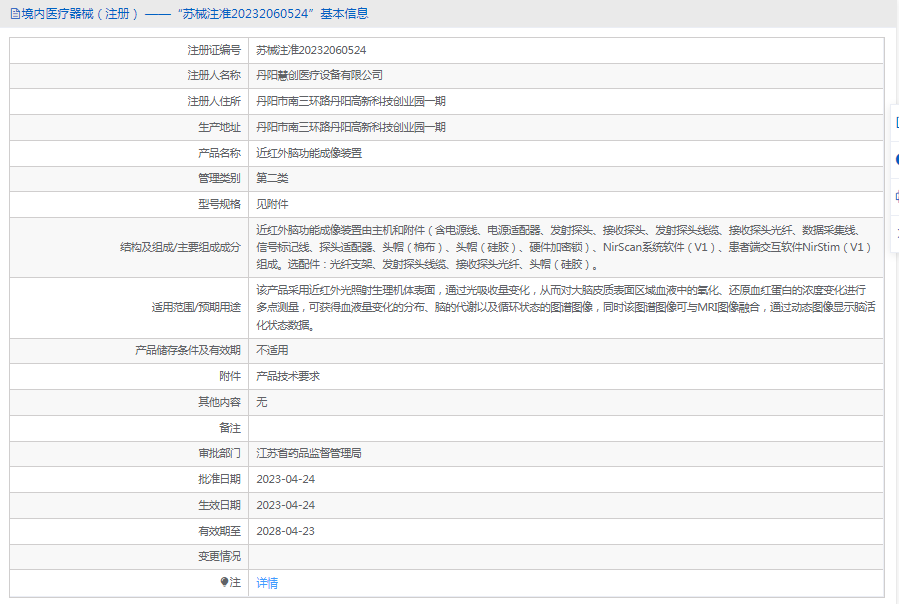Click the 管理类别 row label

click(x=219, y=178)
